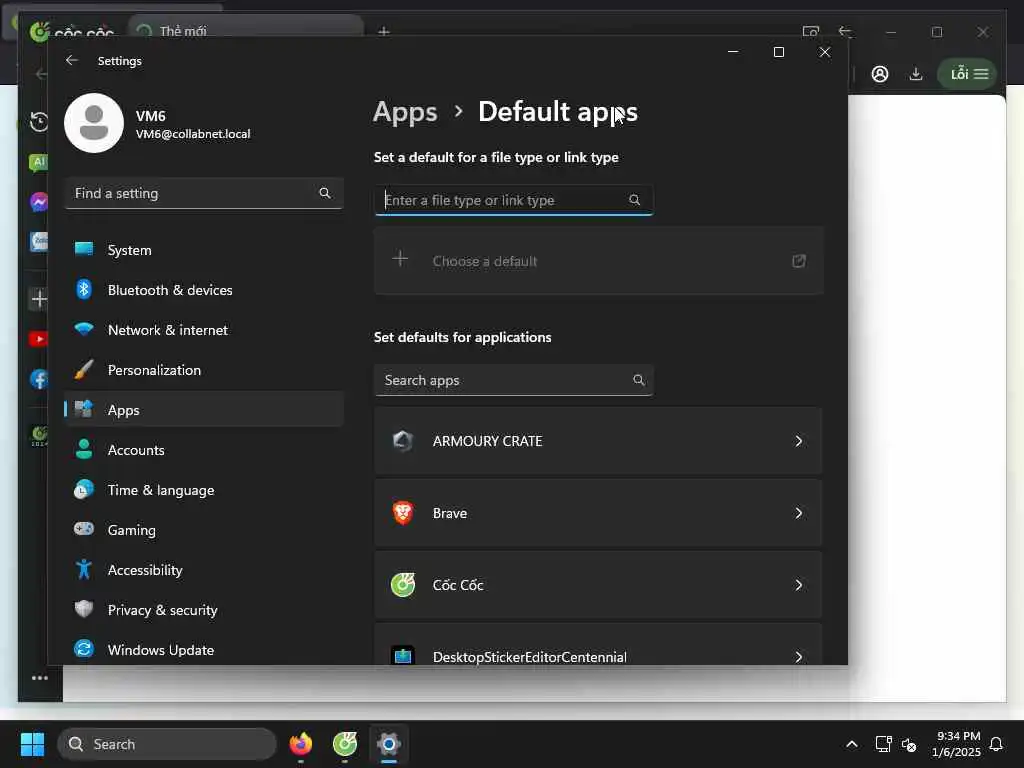Open Facebook icon in Cốc Cốc sidebar
This screenshot has width=1024, height=768.
(x=39, y=379)
